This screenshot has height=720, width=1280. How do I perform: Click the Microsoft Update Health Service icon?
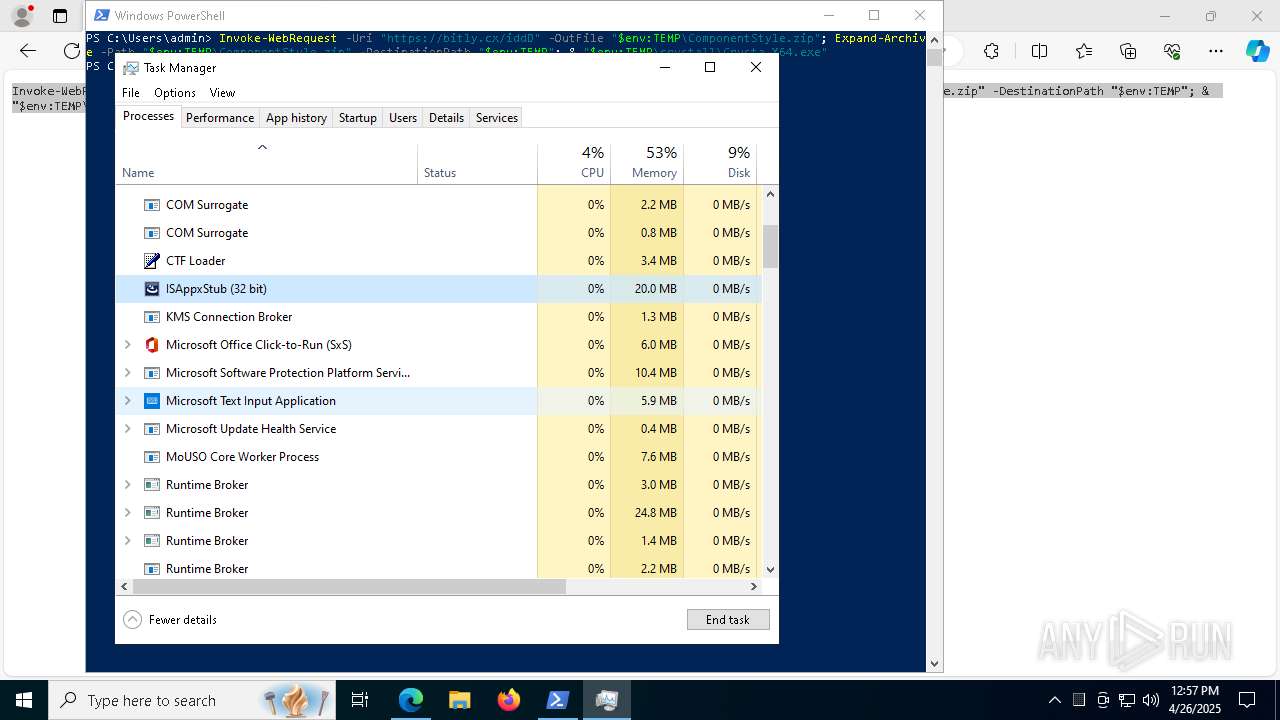click(152, 429)
